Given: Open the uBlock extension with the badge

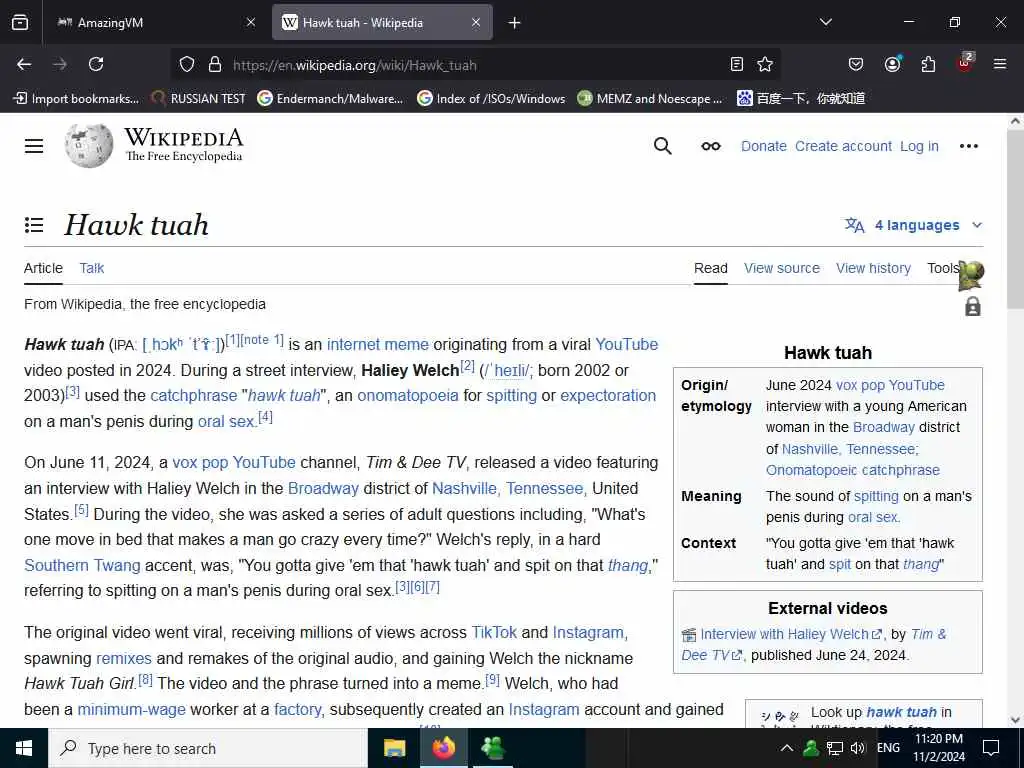Looking at the screenshot, I should [965, 63].
